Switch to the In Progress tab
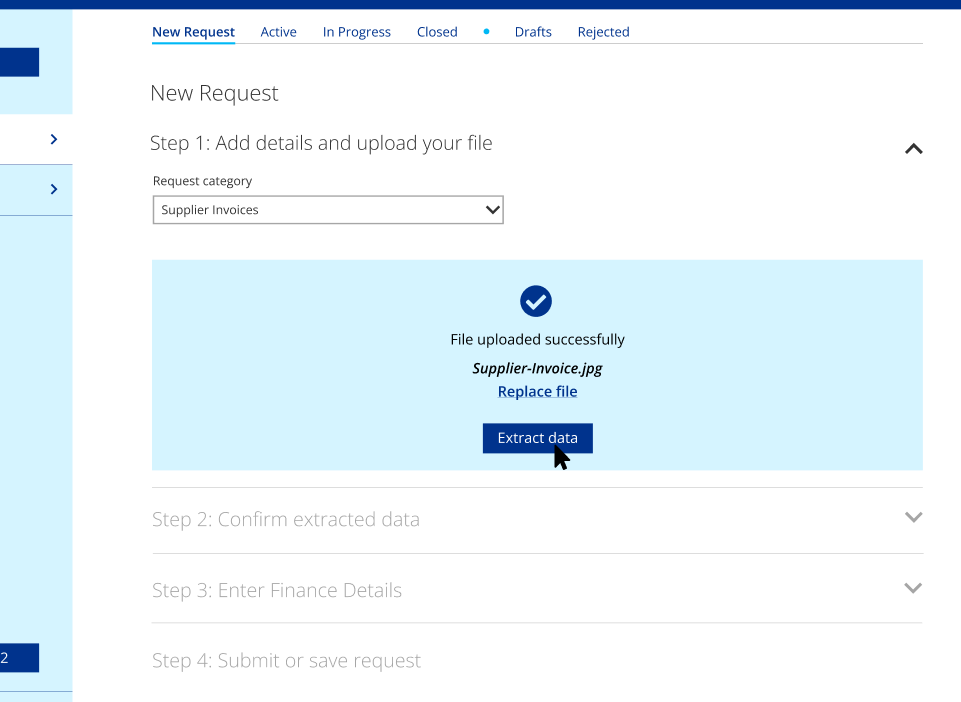The height and width of the screenshot is (702, 961). point(357,32)
